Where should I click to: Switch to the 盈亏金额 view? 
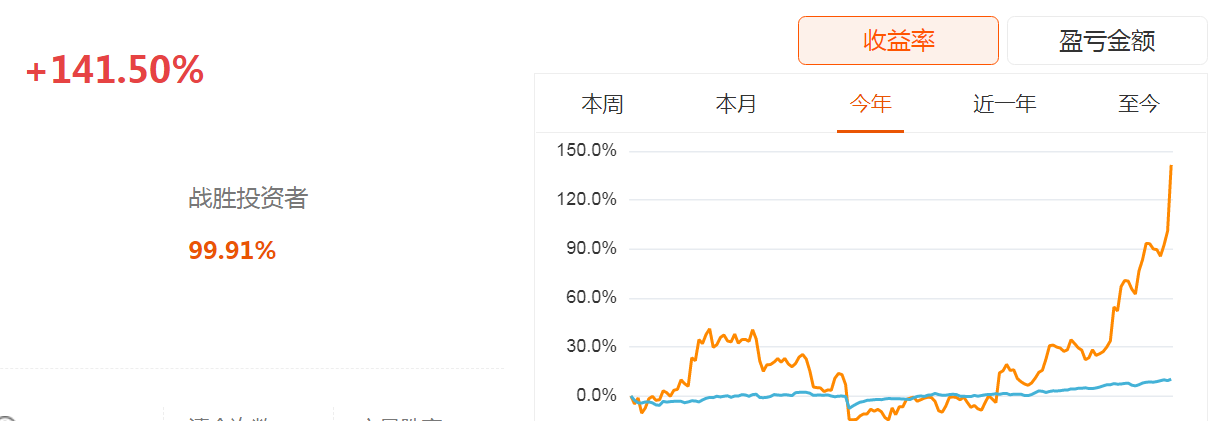pyautogui.click(x=1106, y=41)
